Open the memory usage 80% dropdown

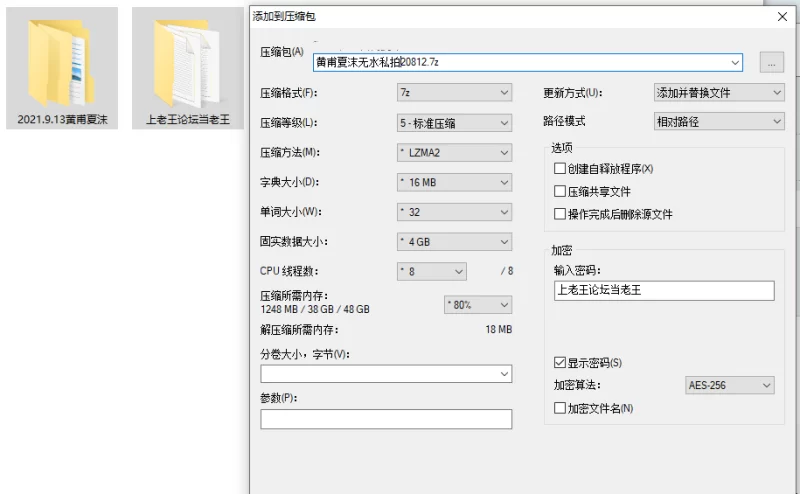pos(478,305)
